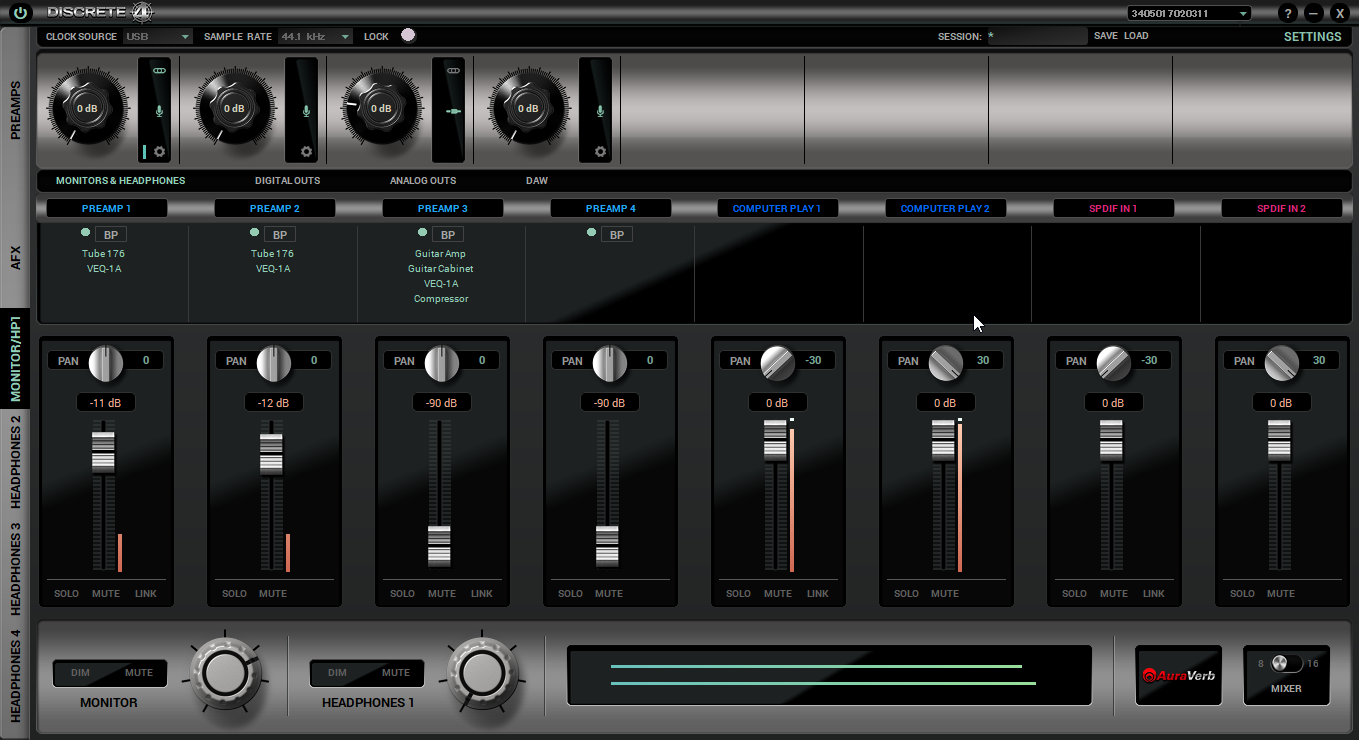Click SPDIF In 1 pan knob
Viewport: 1359px width, 740px height.
pyautogui.click(x=1113, y=362)
